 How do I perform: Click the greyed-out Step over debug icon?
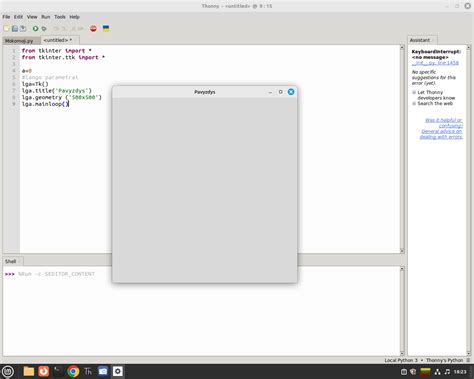tap(56, 29)
